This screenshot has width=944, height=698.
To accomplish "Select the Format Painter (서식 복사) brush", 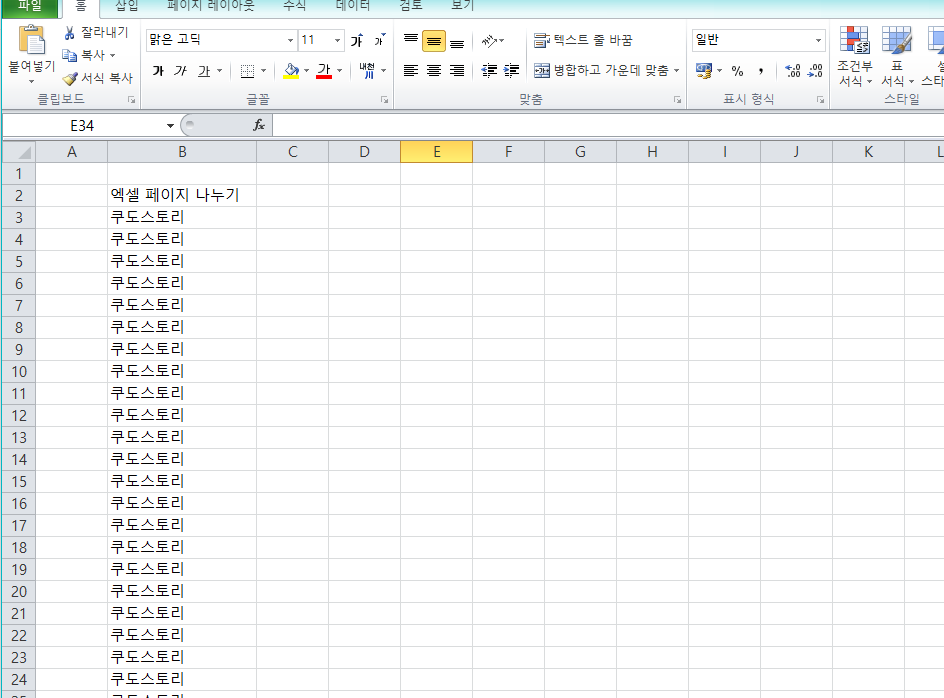I will coord(70,78).
